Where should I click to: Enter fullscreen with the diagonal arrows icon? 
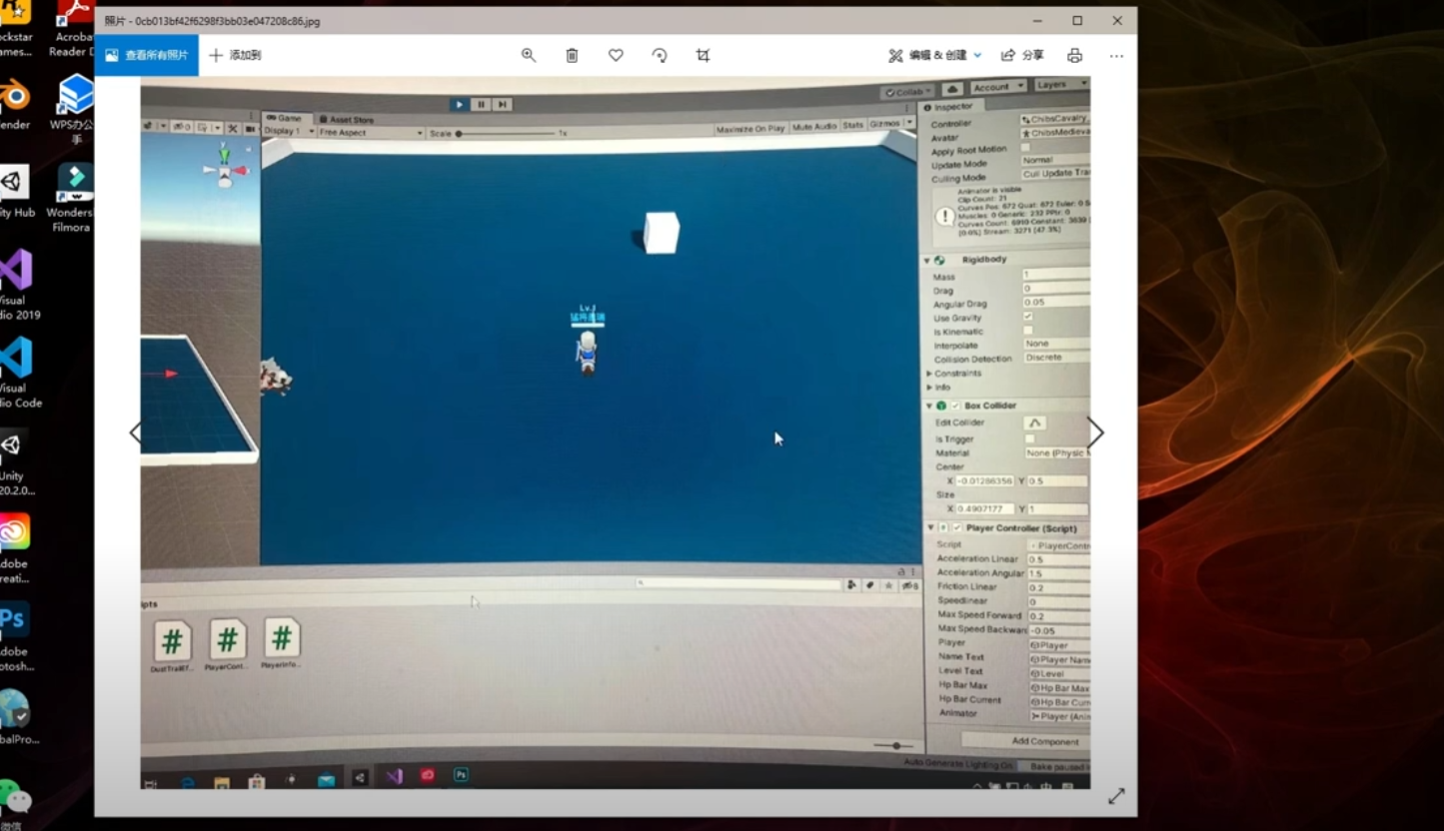coord(1116,796)
